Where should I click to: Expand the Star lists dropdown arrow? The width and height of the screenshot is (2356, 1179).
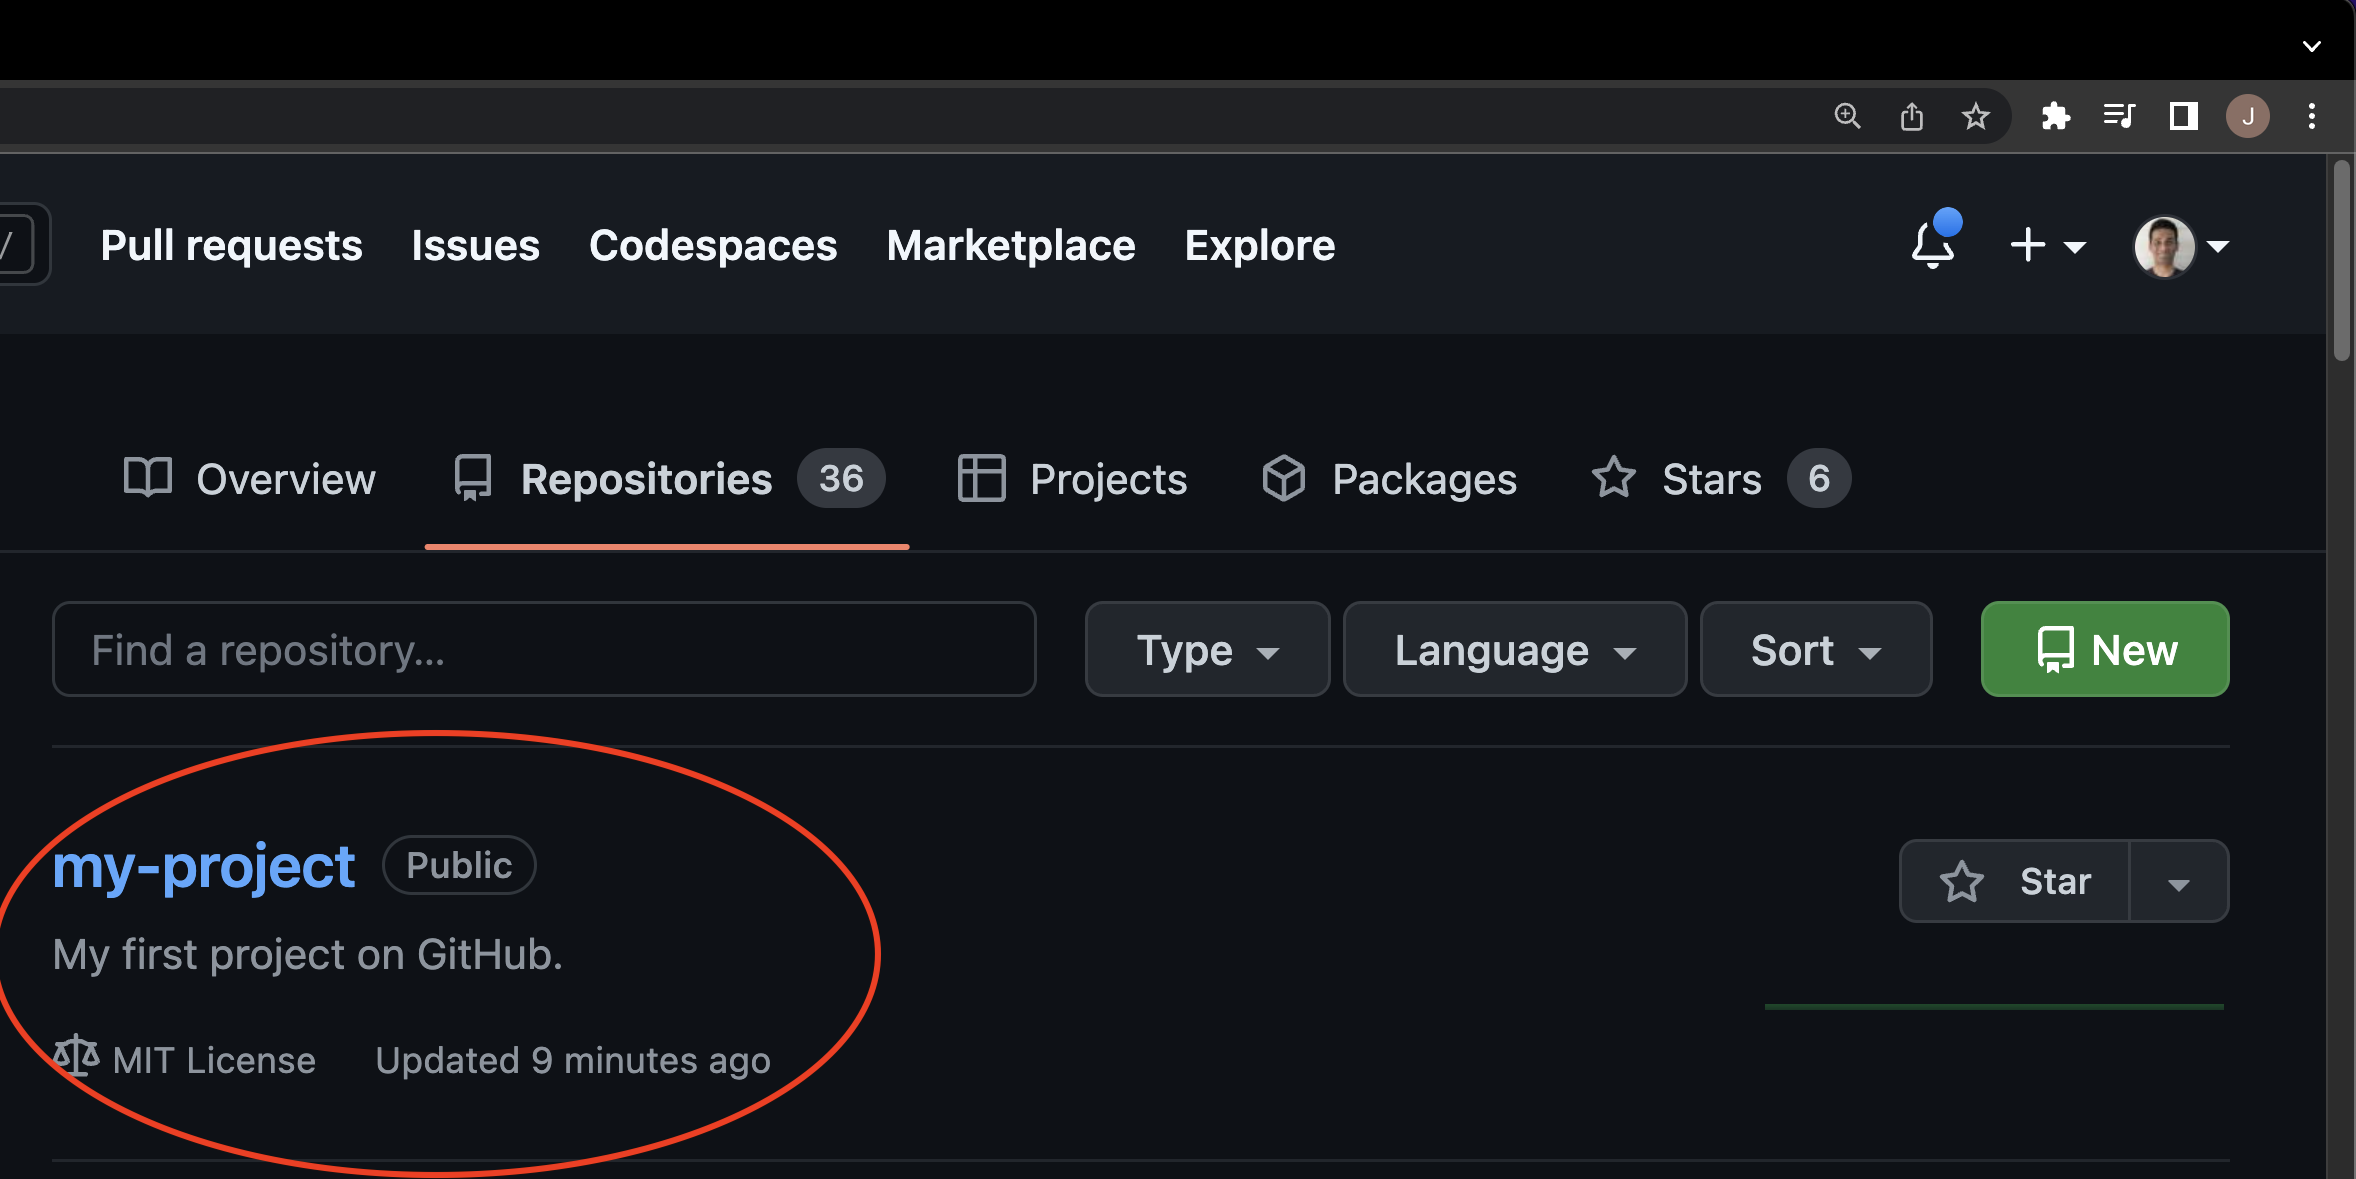(2179, 881)
